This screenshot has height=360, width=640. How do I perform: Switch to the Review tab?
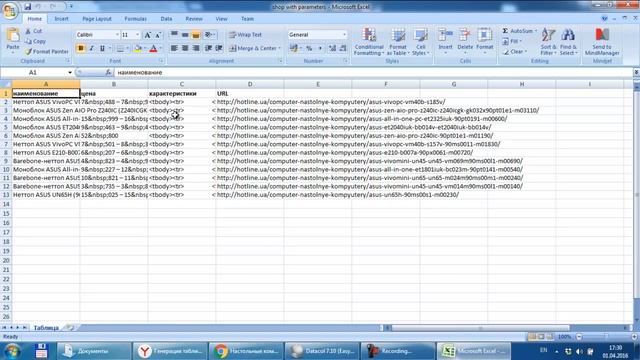click(x=194, y=19)
